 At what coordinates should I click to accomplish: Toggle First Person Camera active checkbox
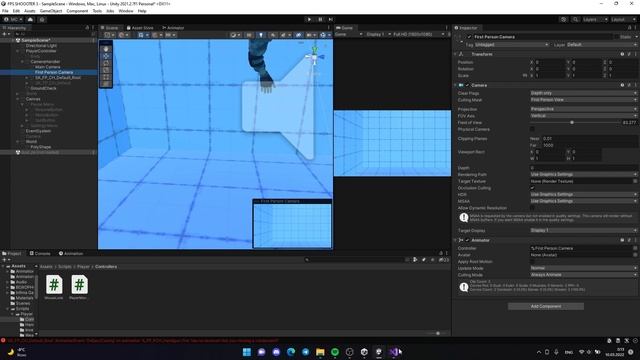coord(469,37)
